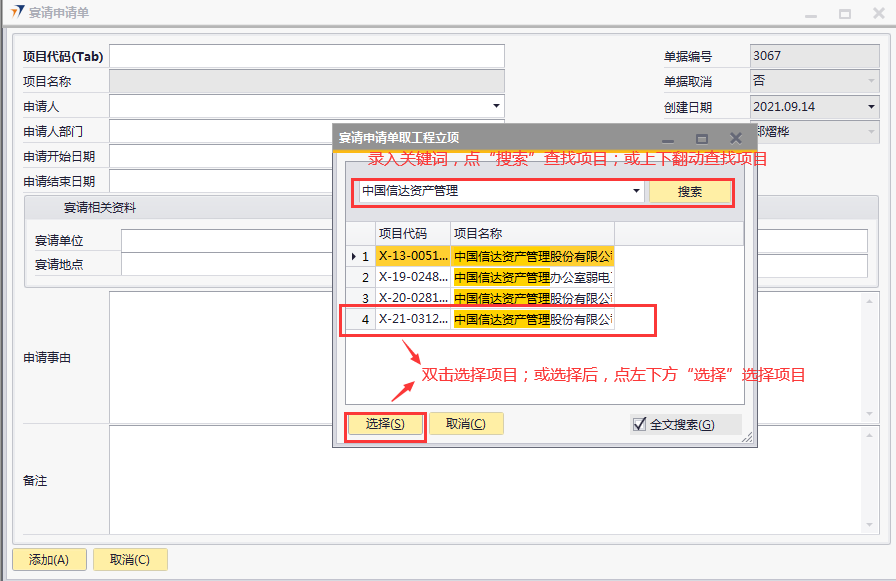
Task: Maximize the main 宴请申请单 window
Action: 845,14
